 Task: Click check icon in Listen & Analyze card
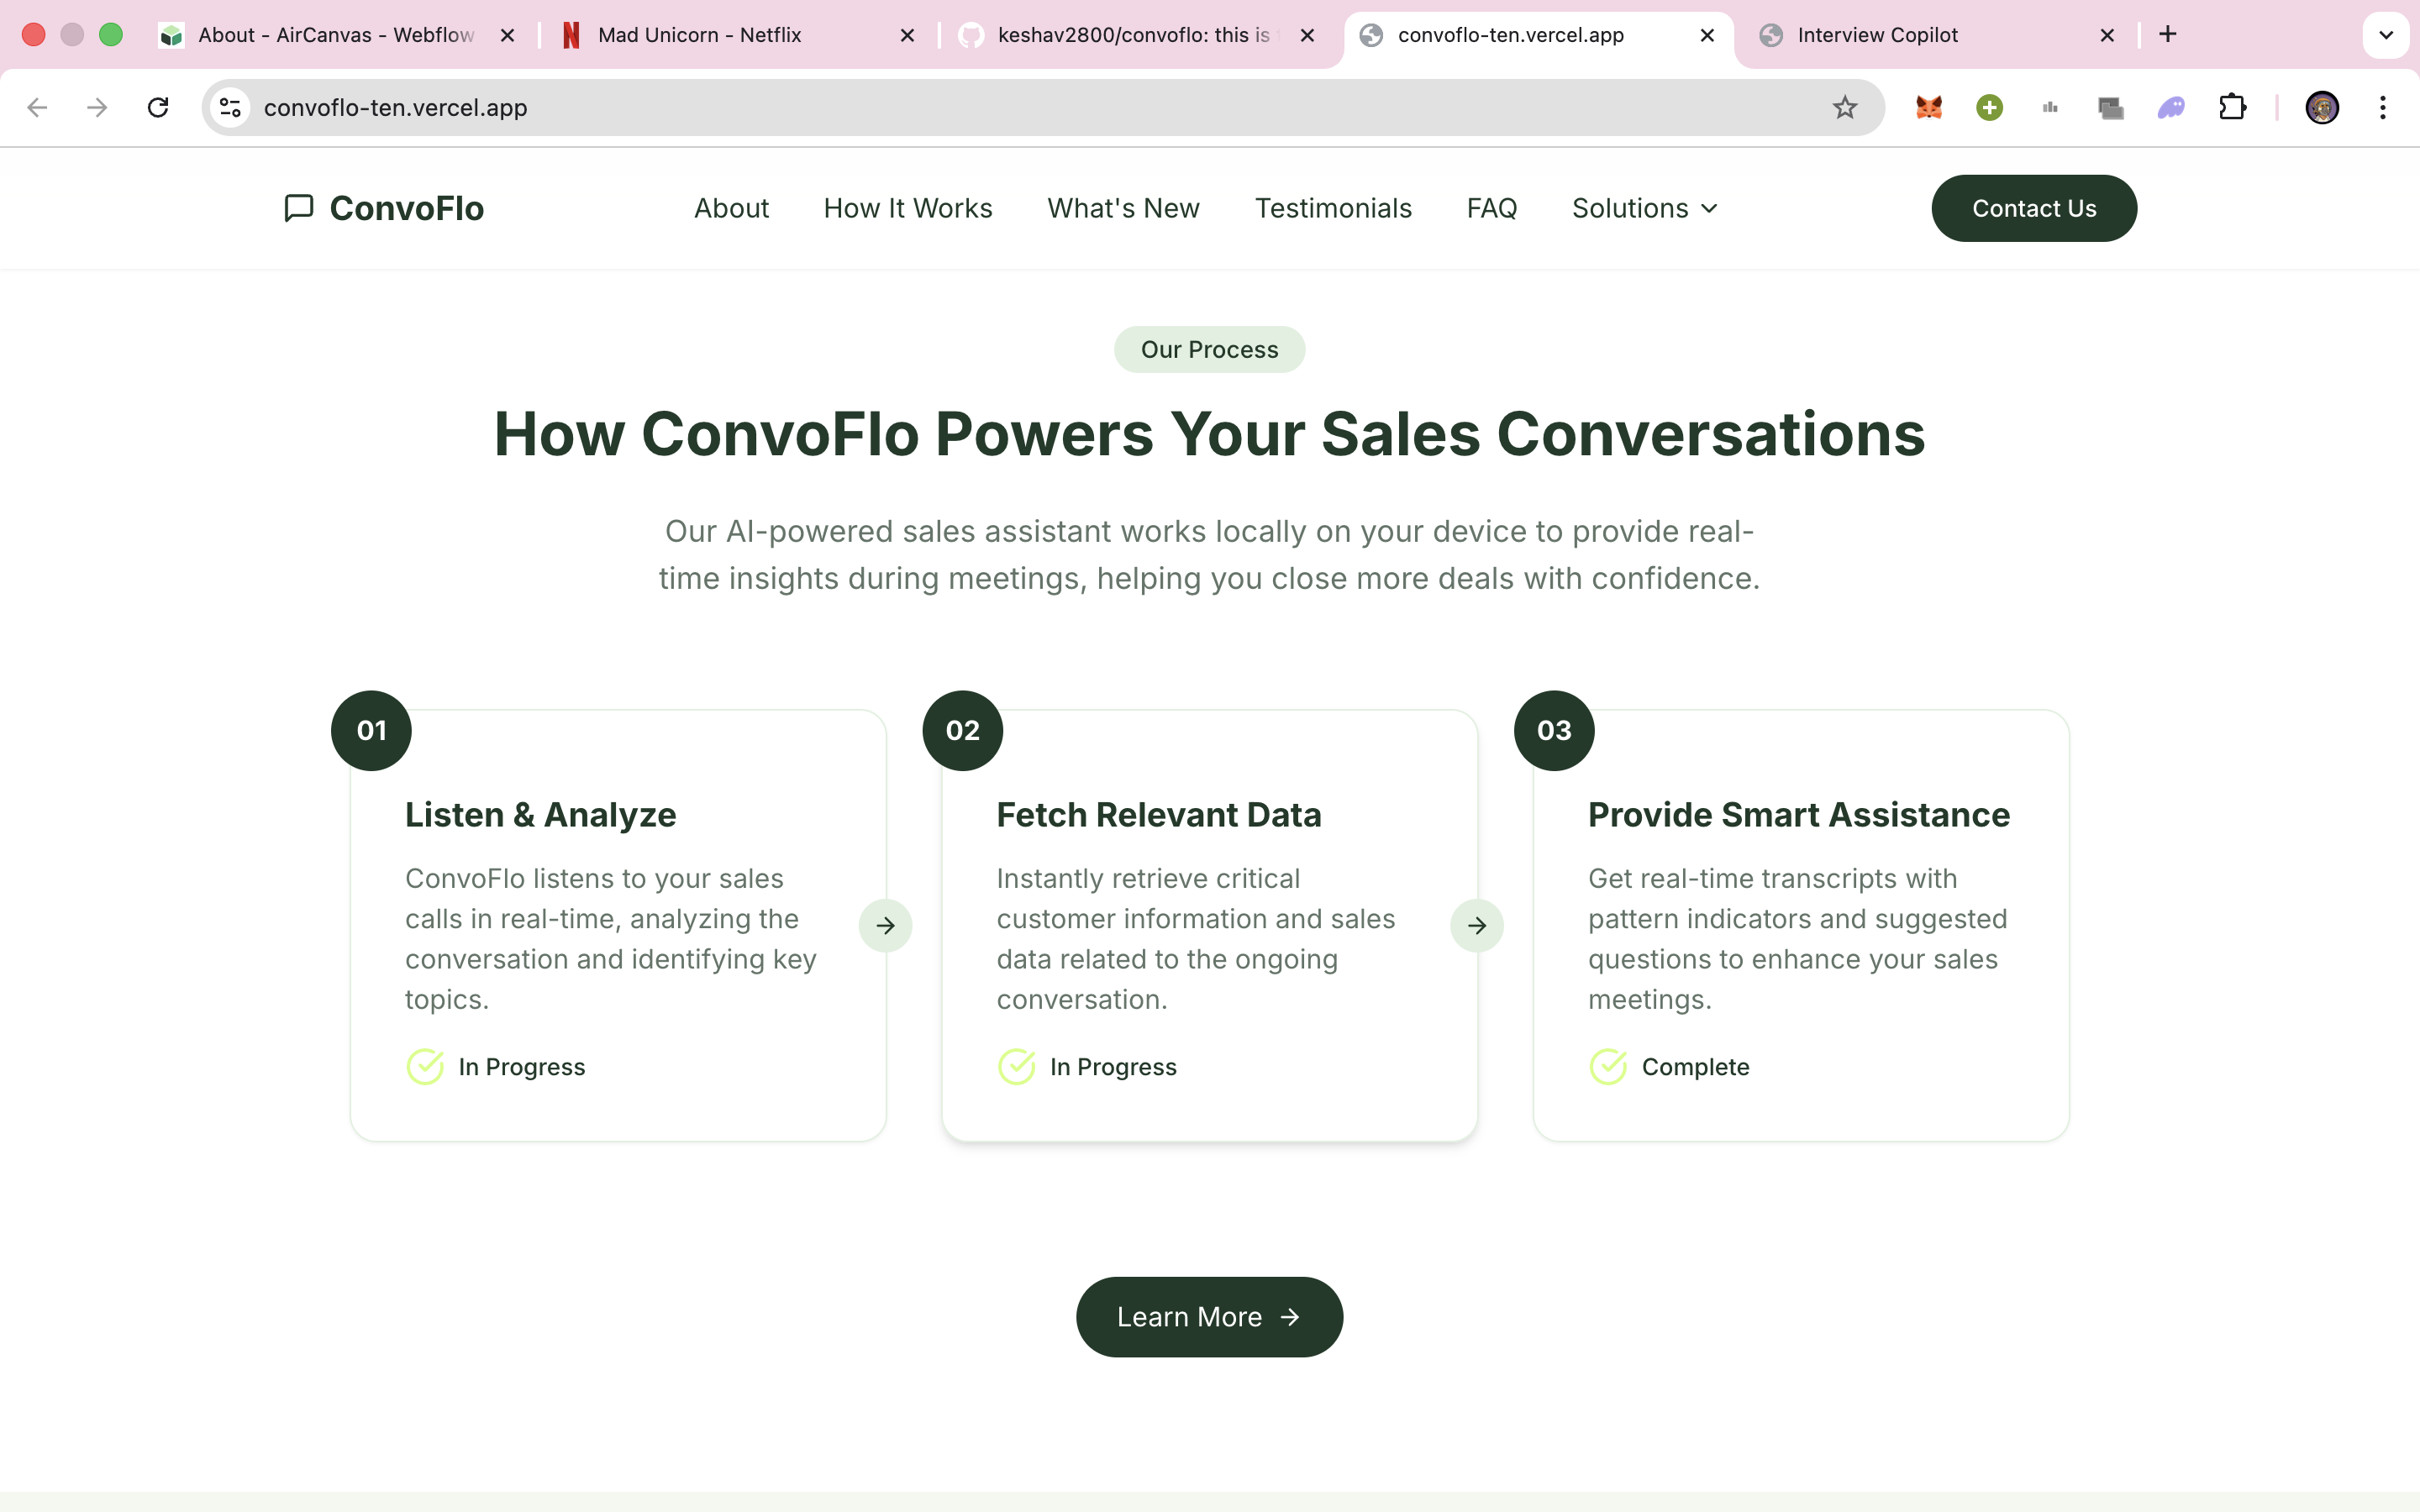tap(425, 1067)
